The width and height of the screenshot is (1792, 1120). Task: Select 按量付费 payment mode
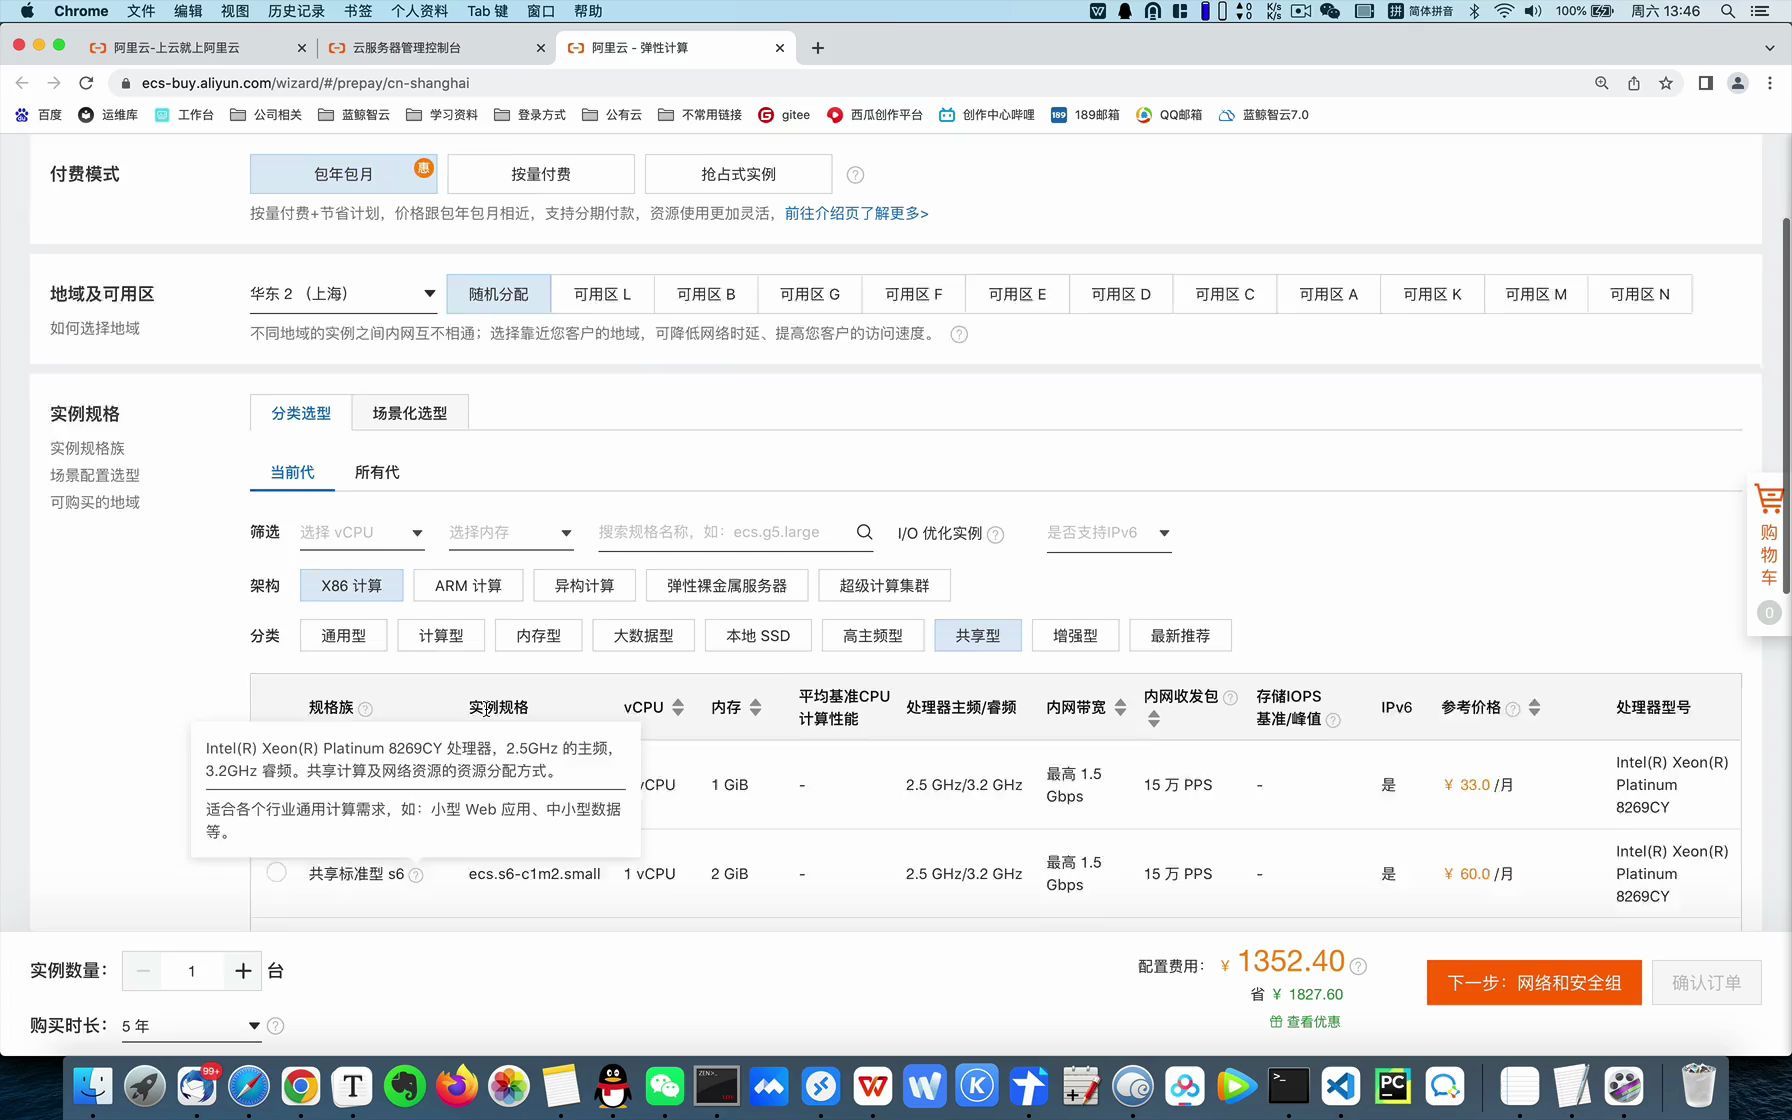coord(541,174)
